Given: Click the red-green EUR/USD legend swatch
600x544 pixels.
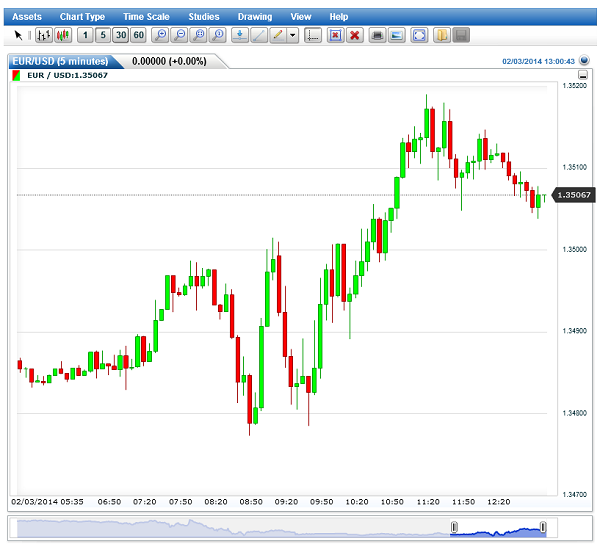Looking at the screenshot, I should click(16, 75).
